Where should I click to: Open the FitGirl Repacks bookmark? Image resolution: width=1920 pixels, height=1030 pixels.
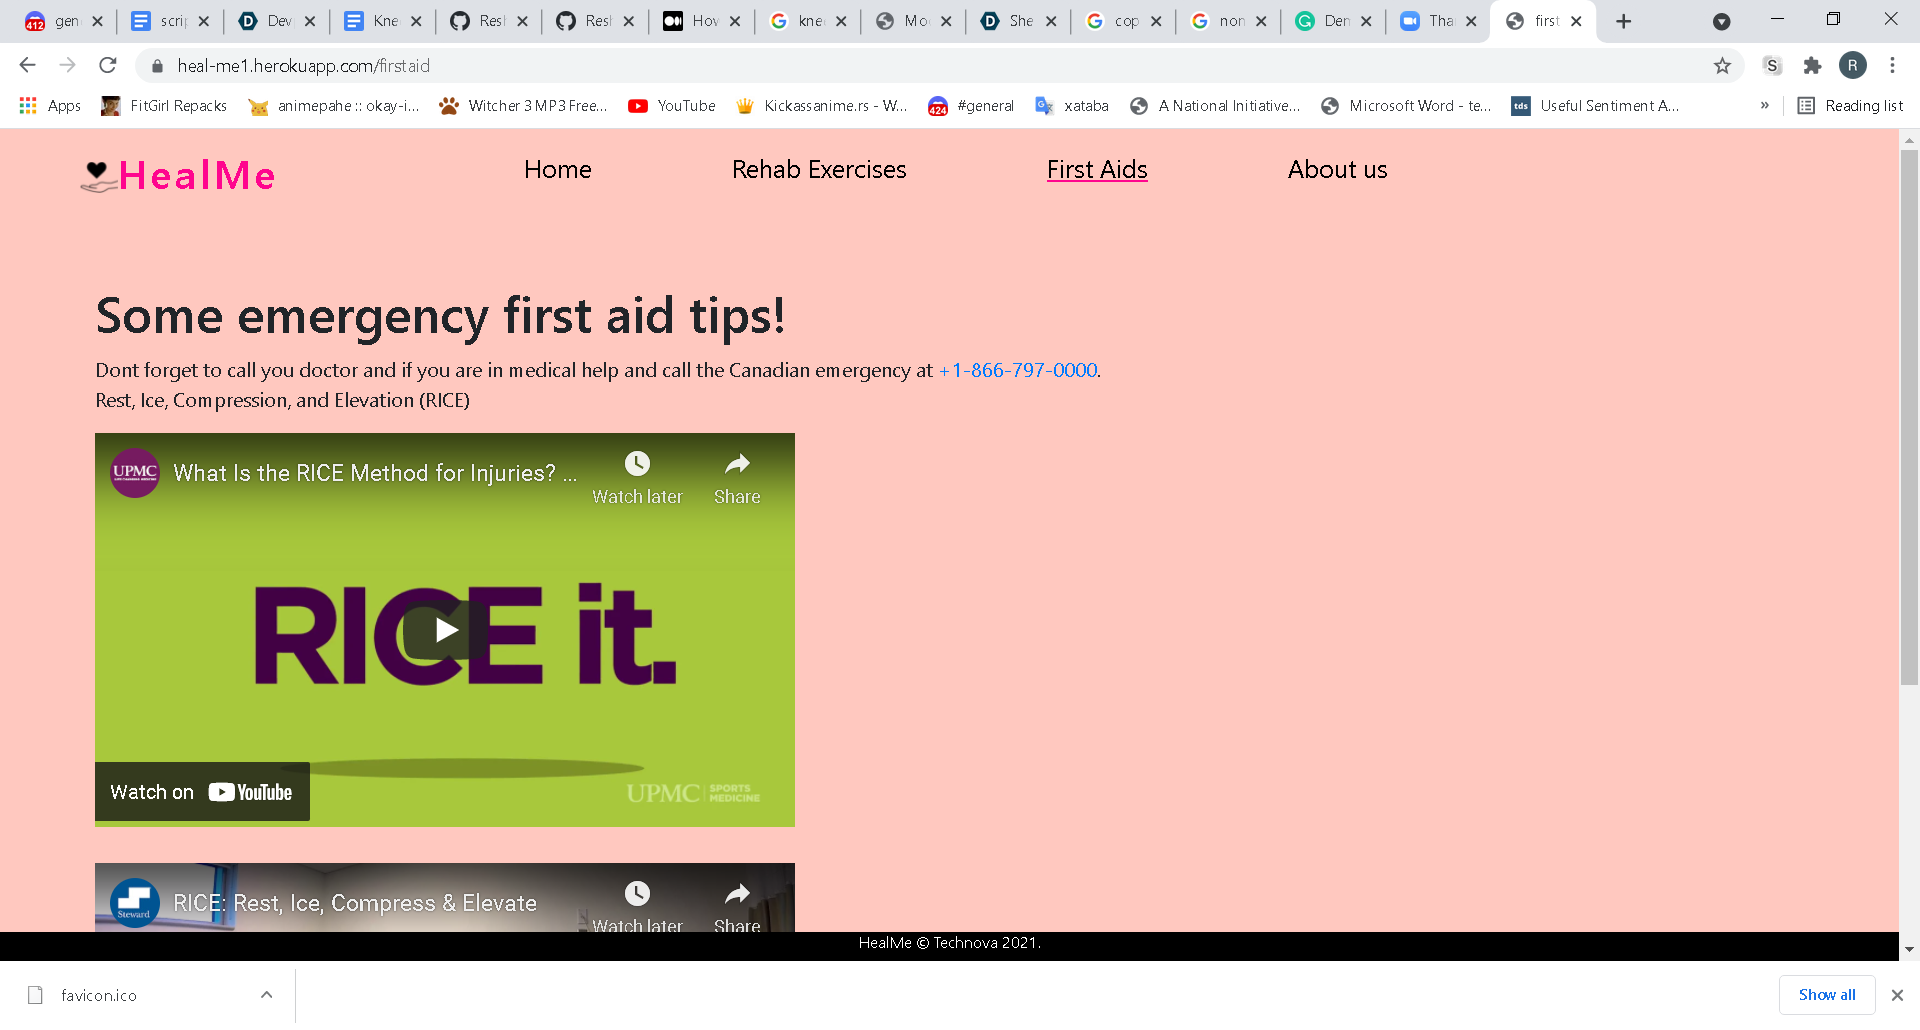click(x=164, y=106)
